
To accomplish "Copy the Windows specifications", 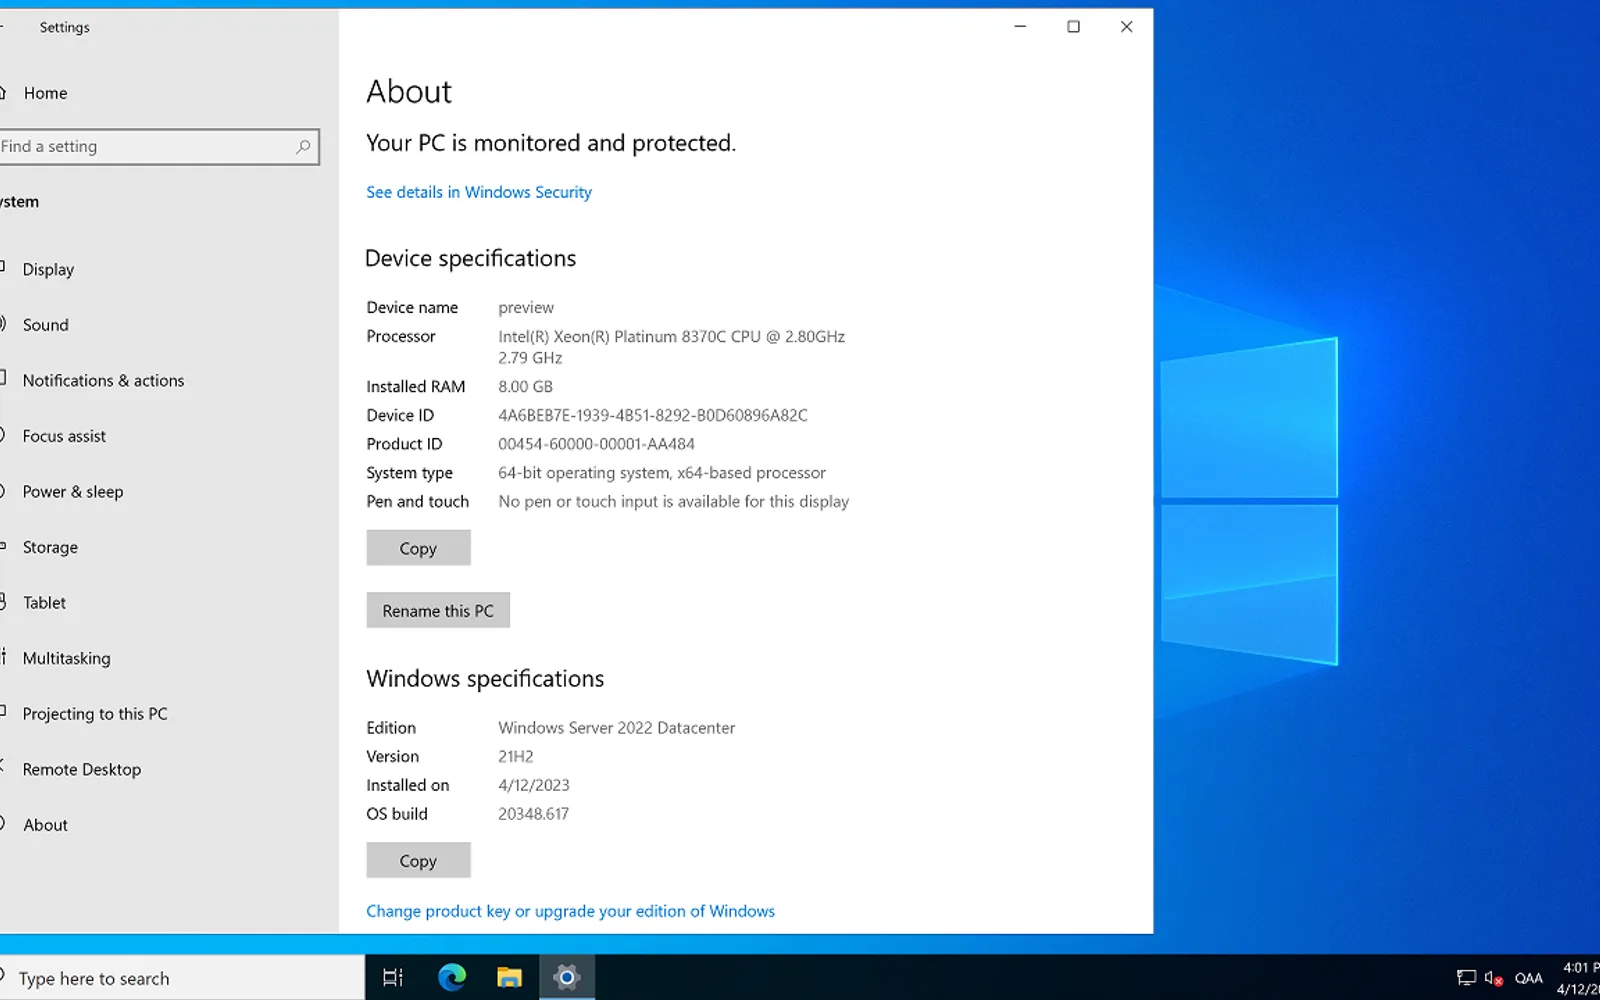I will click(418, 861).
